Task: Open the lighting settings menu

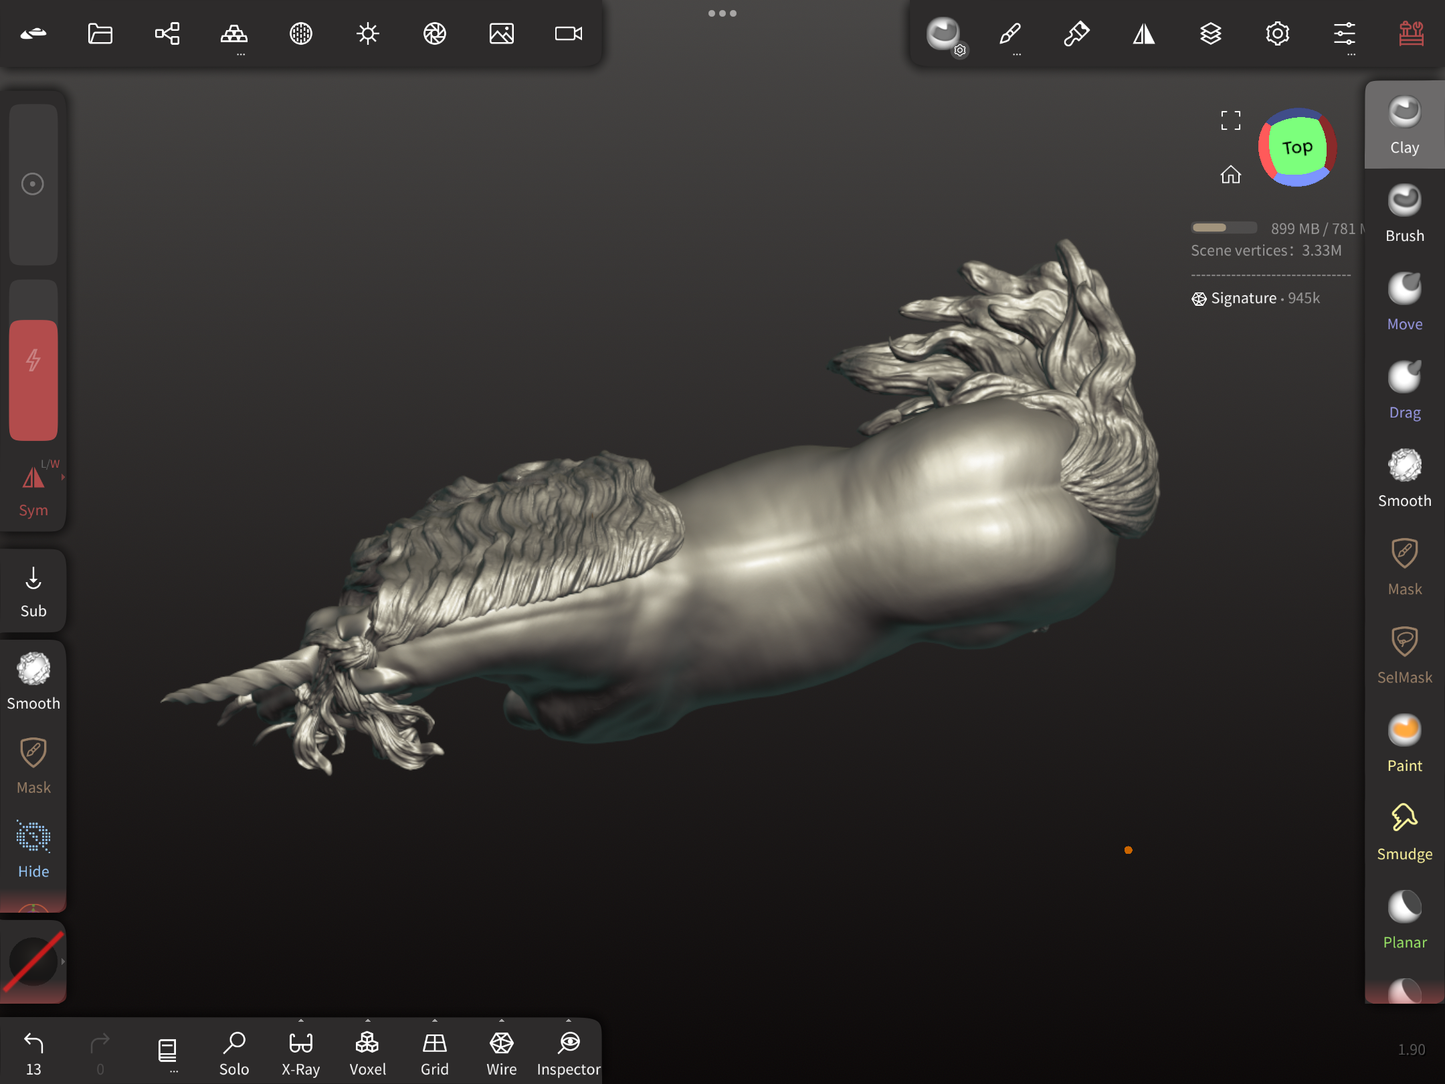Action: point(367,34)
